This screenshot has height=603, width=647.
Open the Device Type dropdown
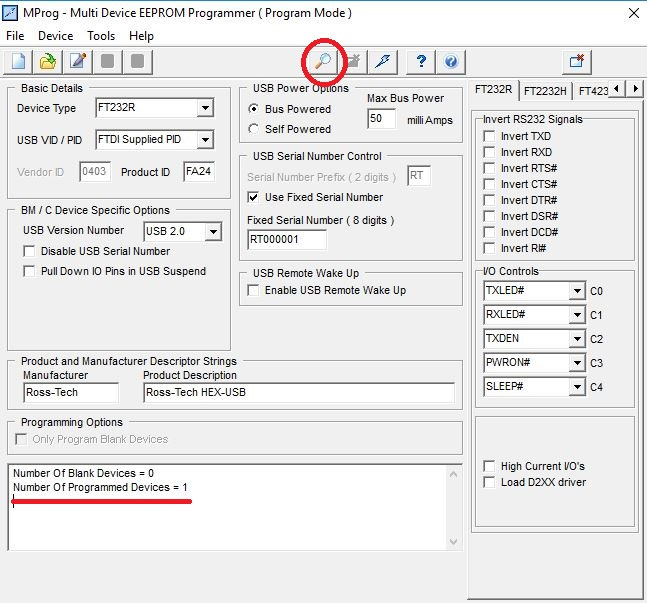pyautogui.click(x=205, y=108)
